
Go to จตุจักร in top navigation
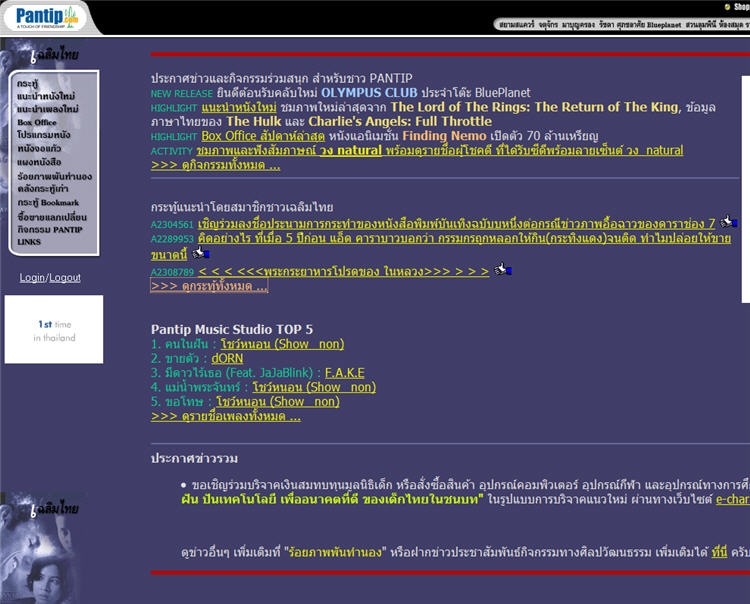point(548,24)
